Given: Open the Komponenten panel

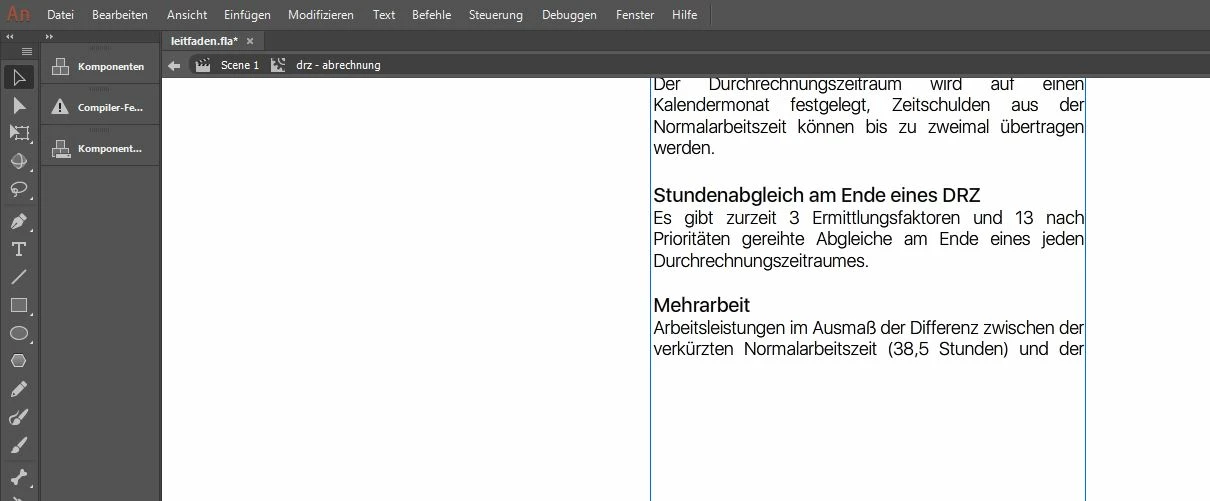Looking at the screenshot, I should coord(100,66).
